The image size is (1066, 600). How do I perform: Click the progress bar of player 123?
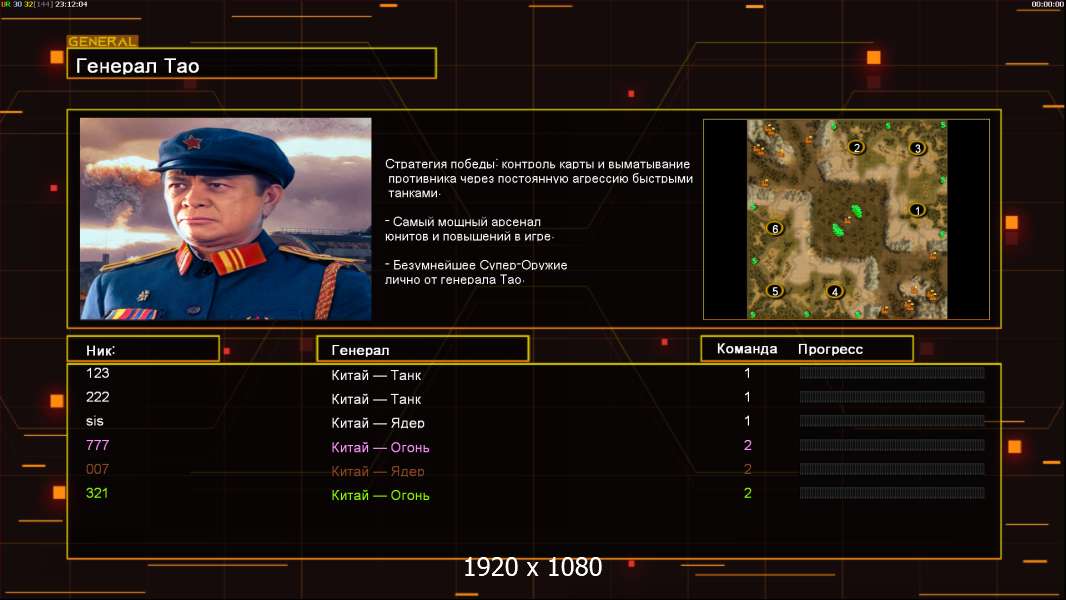[892, 372]
